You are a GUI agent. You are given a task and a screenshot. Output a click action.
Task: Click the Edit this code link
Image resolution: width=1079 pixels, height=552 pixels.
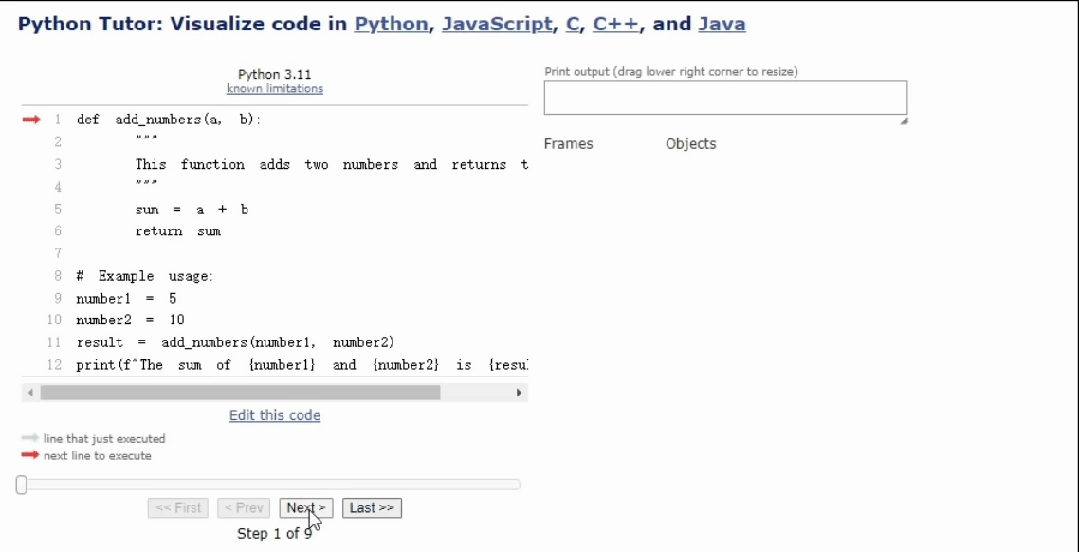pos(274,415)
